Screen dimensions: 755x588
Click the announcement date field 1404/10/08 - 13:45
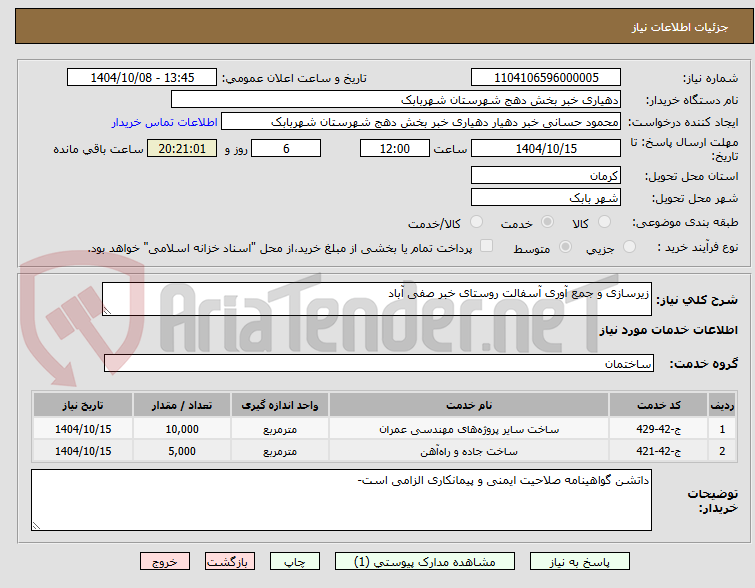pos(142,78)
